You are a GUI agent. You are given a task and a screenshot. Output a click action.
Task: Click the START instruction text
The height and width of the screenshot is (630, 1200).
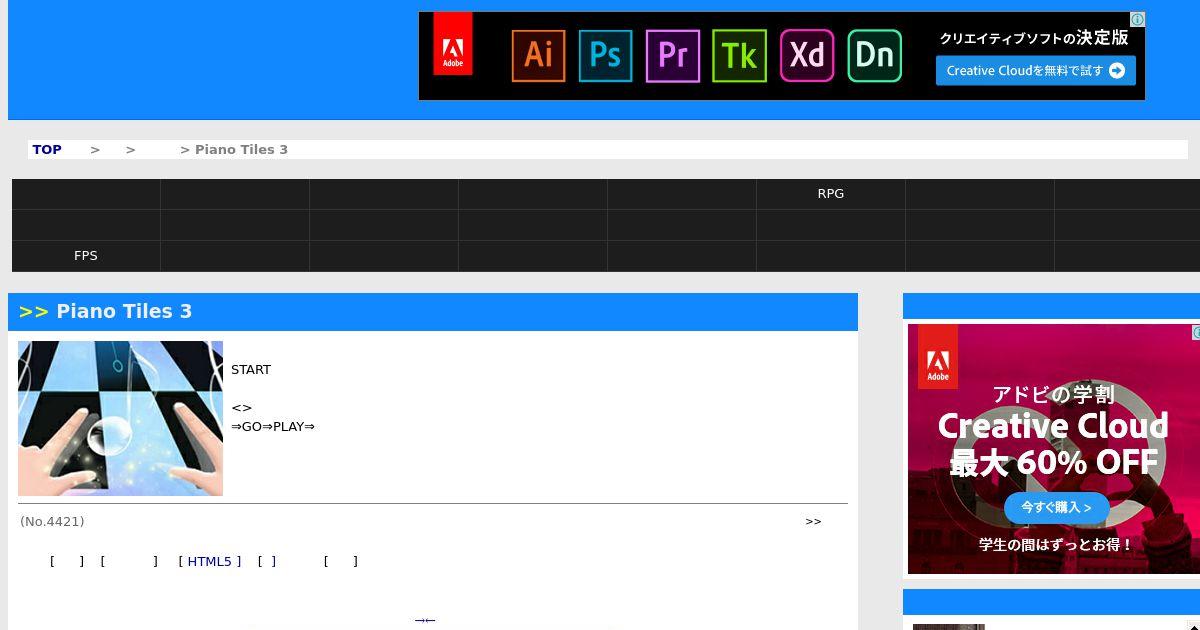point(251,369)
